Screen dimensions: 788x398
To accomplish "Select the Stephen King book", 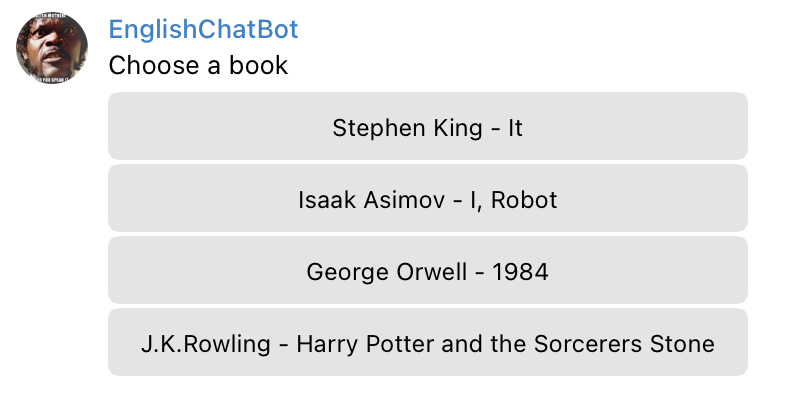I will 428,126.
